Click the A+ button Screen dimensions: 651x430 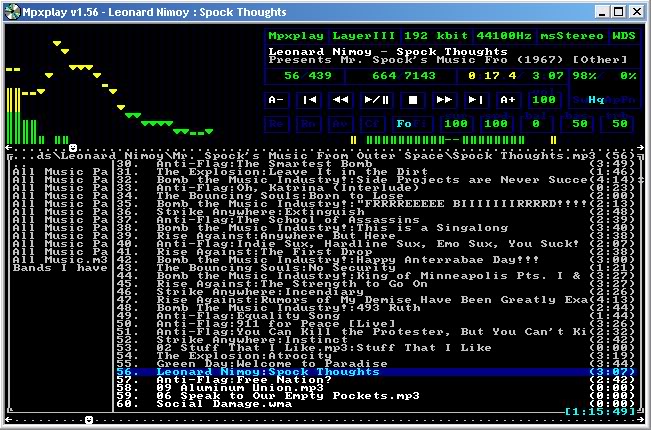pos(509,100)
